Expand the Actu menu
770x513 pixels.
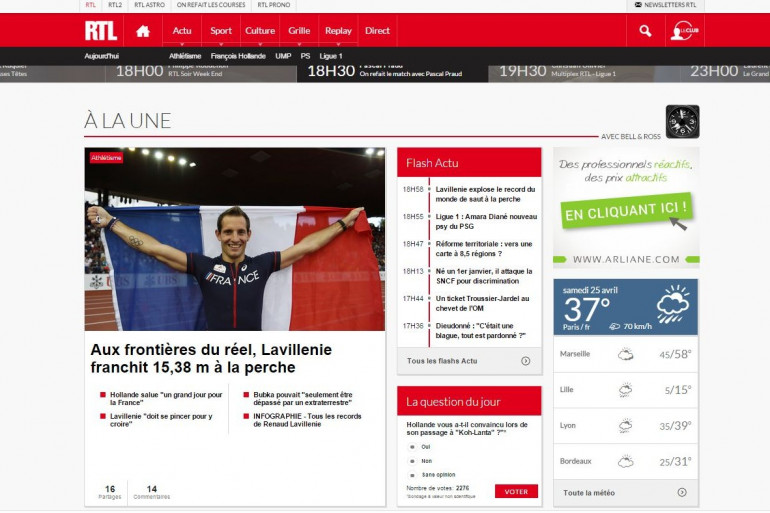pos(182,31)
